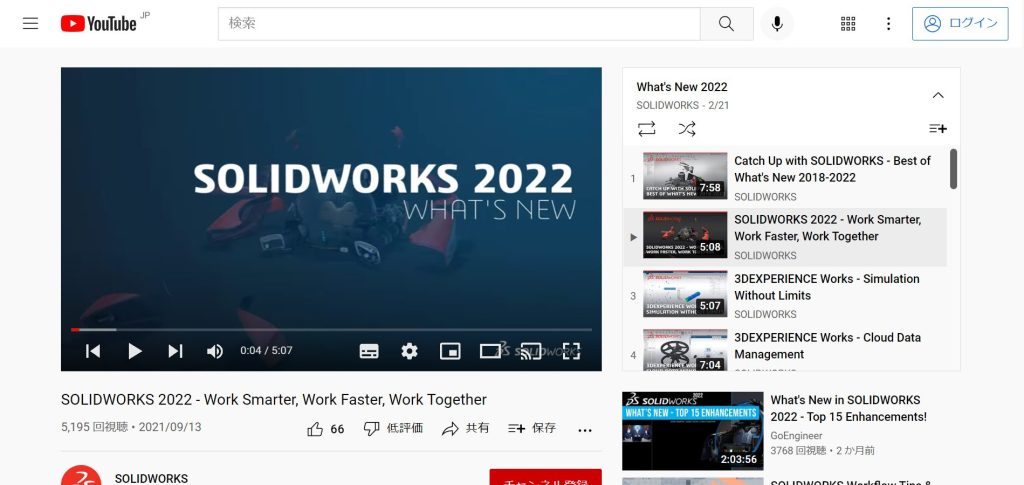This screenshot has width=1024, height=485.
Task: Cast video to a TV
Action: (531, 351)
